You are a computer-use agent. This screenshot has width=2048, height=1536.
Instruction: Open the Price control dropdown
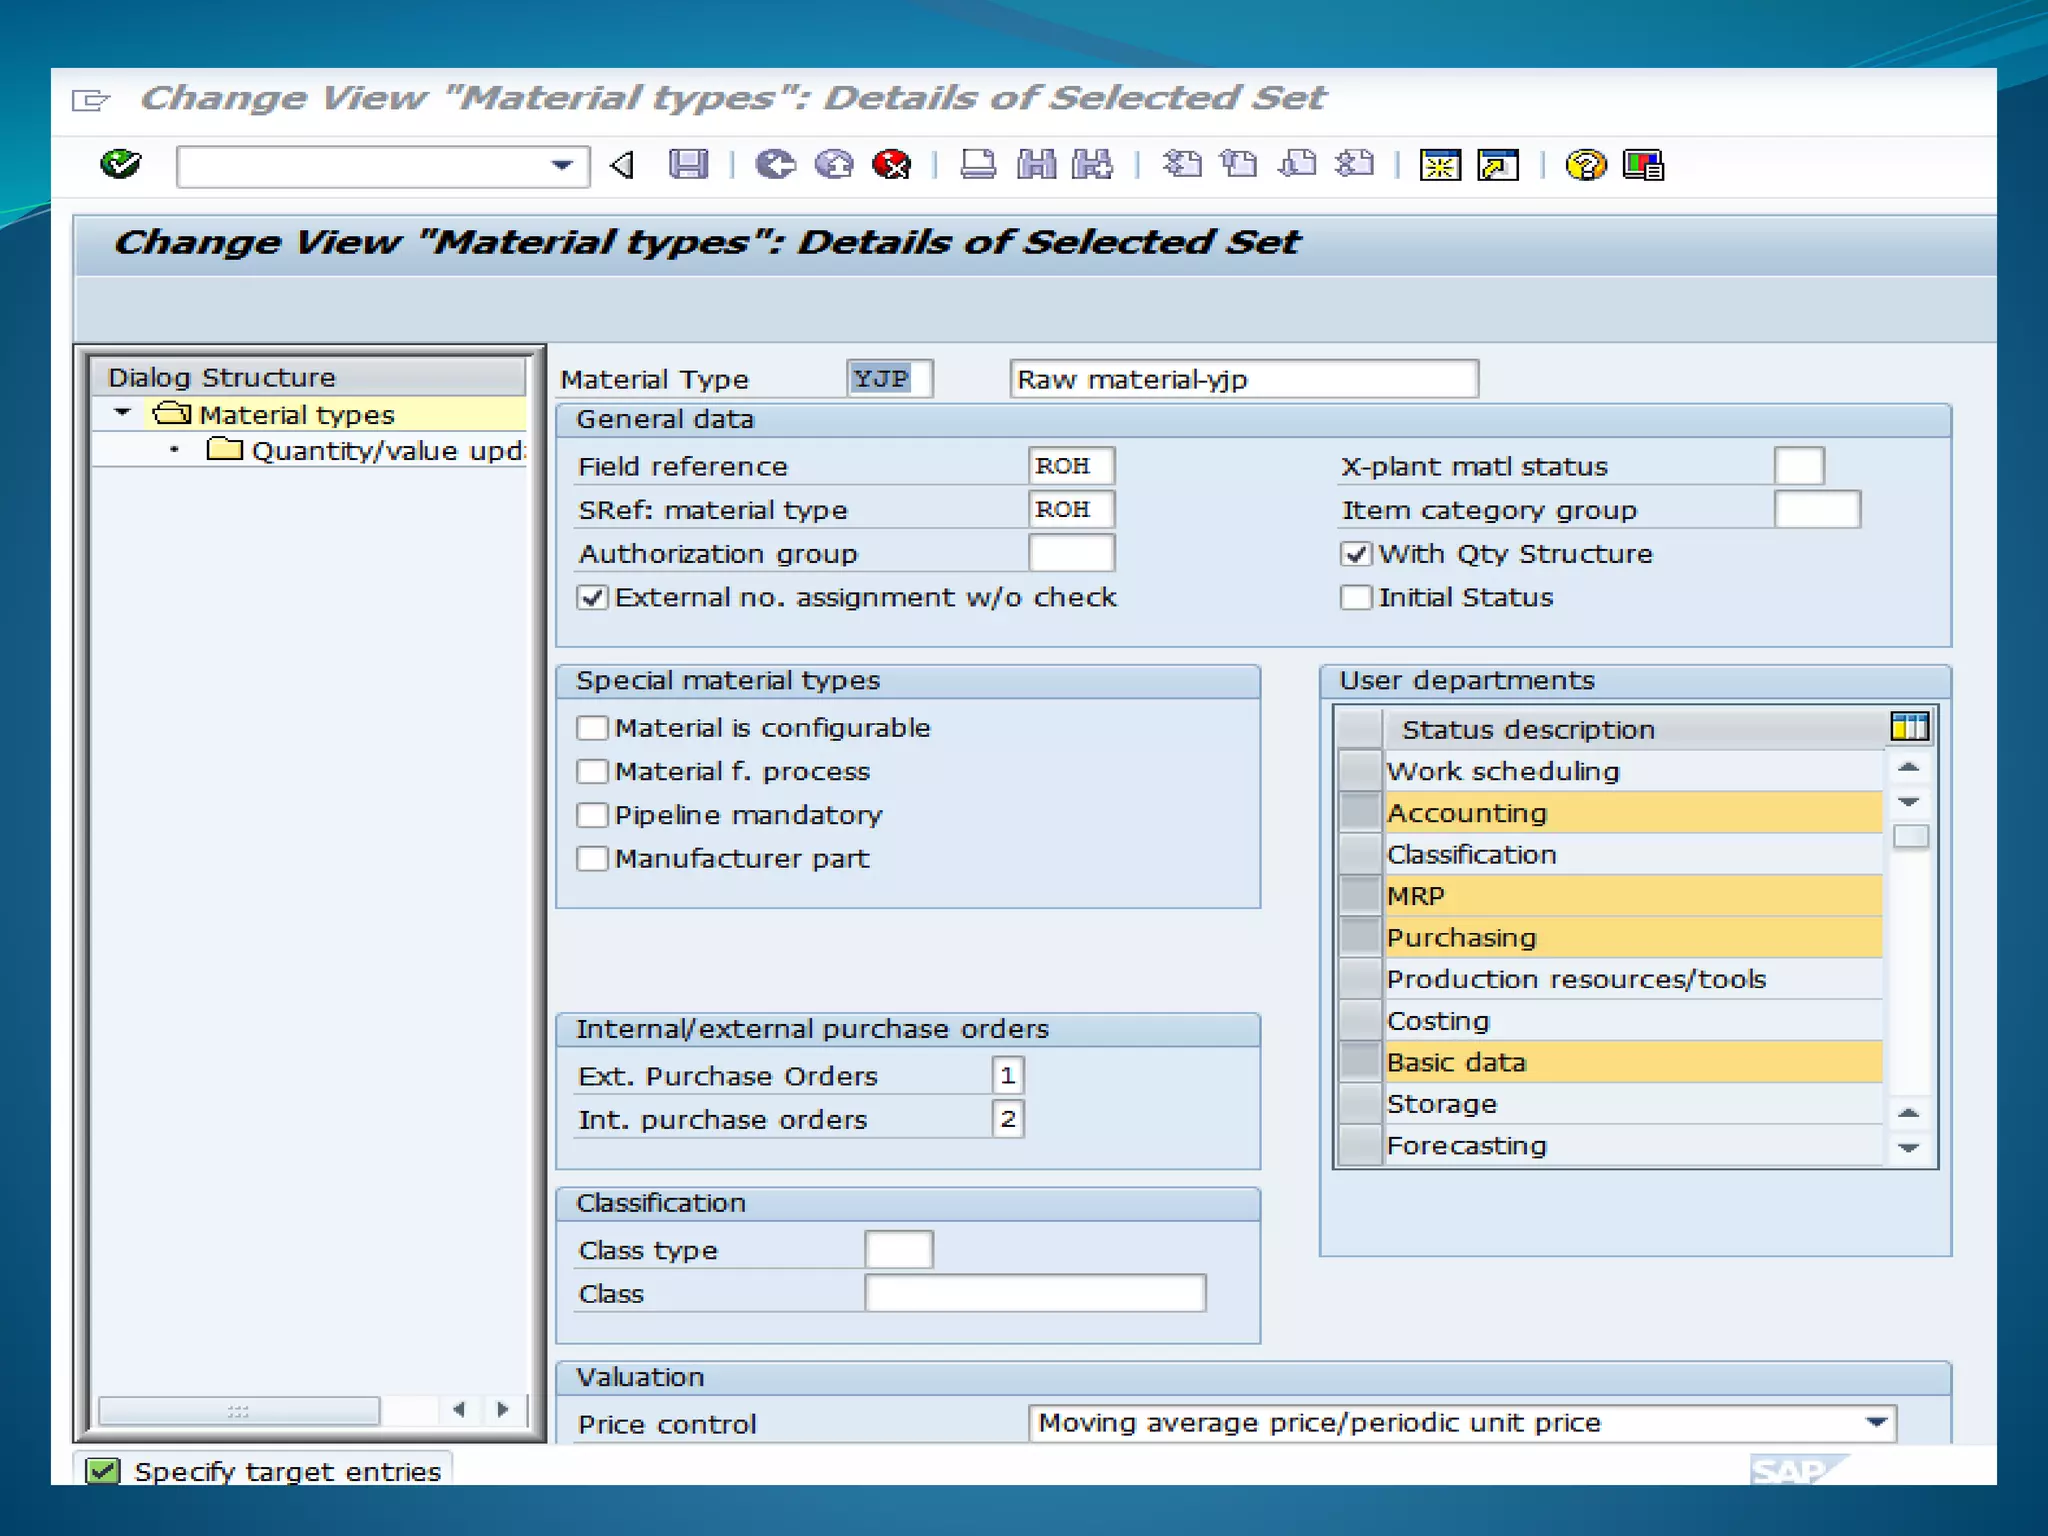[x=1876, y=1422]
